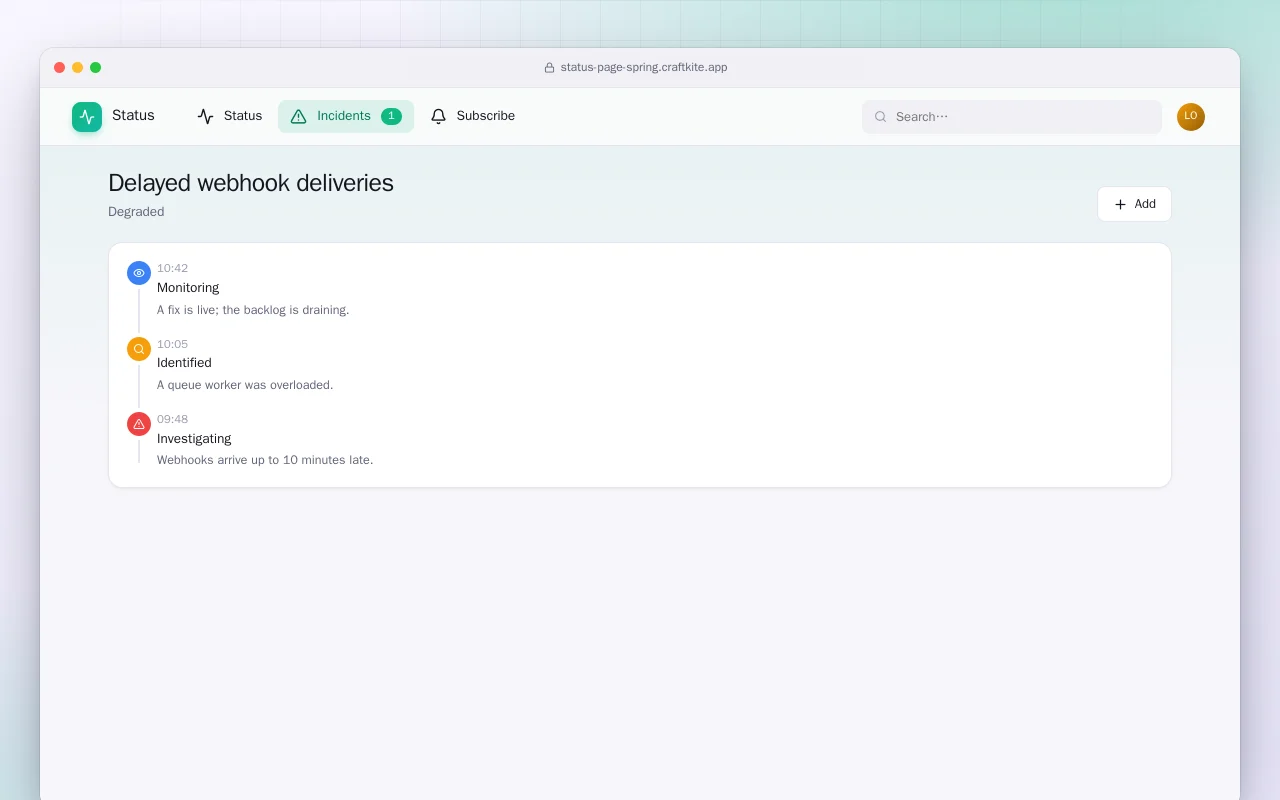1280x800 pixels.
Task: Click the "Identified" update title
Action: click(184, 363)
